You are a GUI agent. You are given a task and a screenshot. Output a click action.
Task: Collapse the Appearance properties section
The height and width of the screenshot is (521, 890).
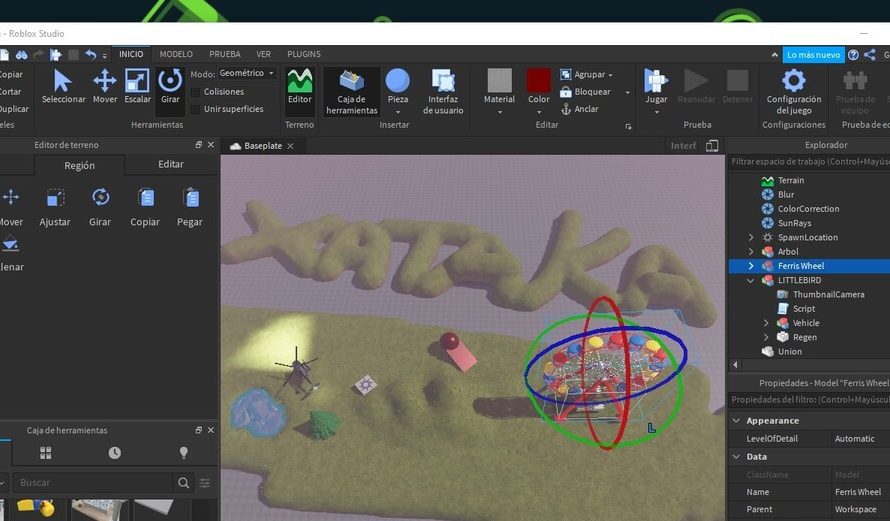737,421
